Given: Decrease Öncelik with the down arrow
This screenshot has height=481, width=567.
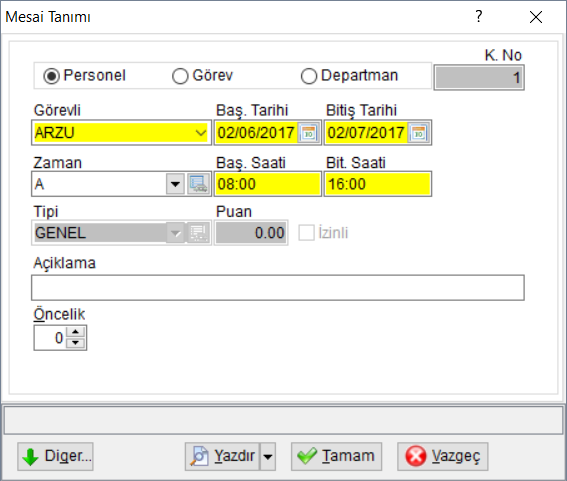Looking at the screenshot, I should [75, 343].
